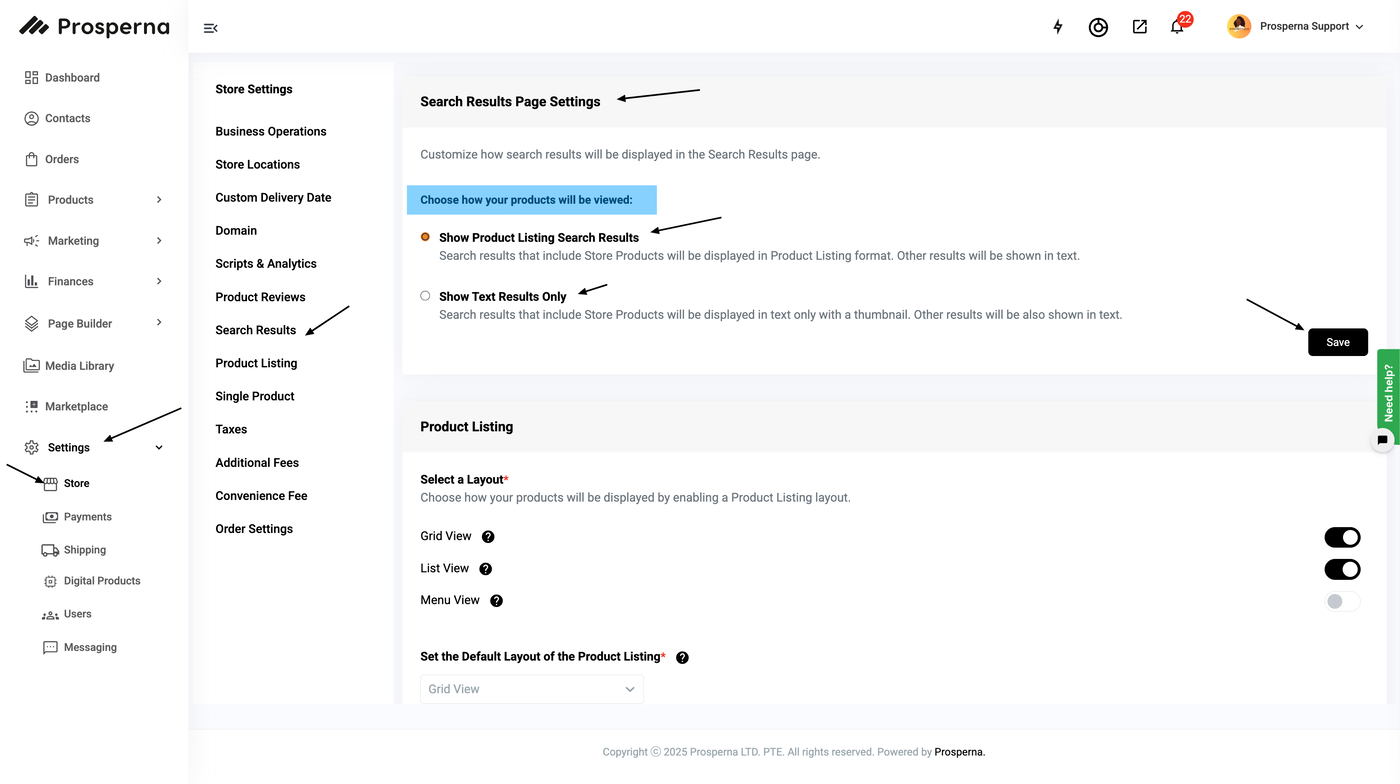This screenshot has width=1400, height=784.
Task: Click the Grid View help question icon
Action: point(488,537)
